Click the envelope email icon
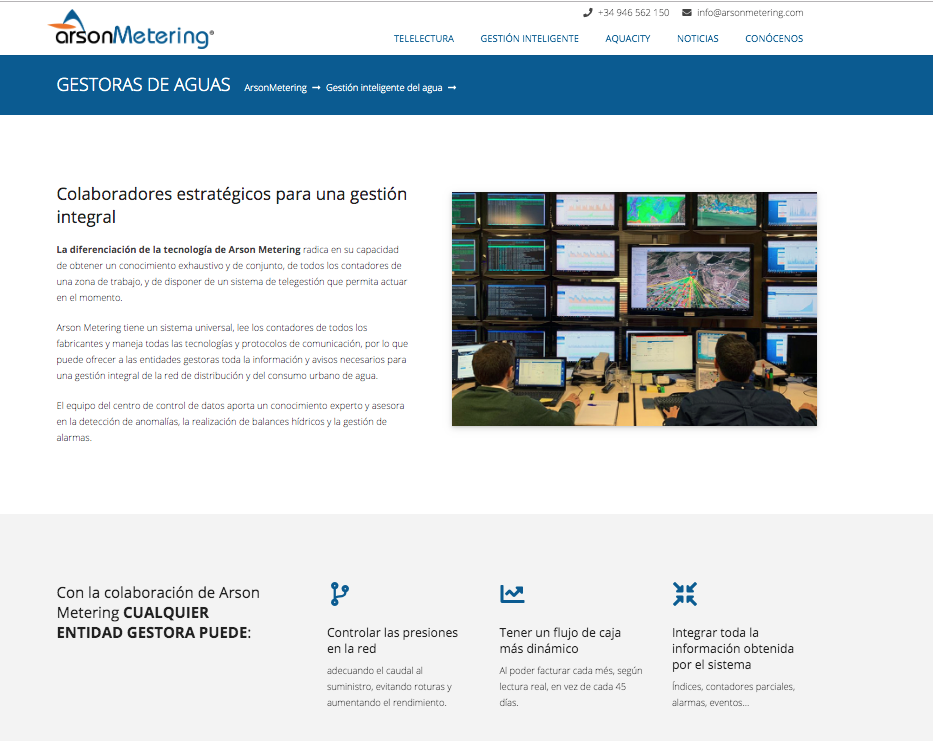Screen dimensions: 933x741 (687, 12)
